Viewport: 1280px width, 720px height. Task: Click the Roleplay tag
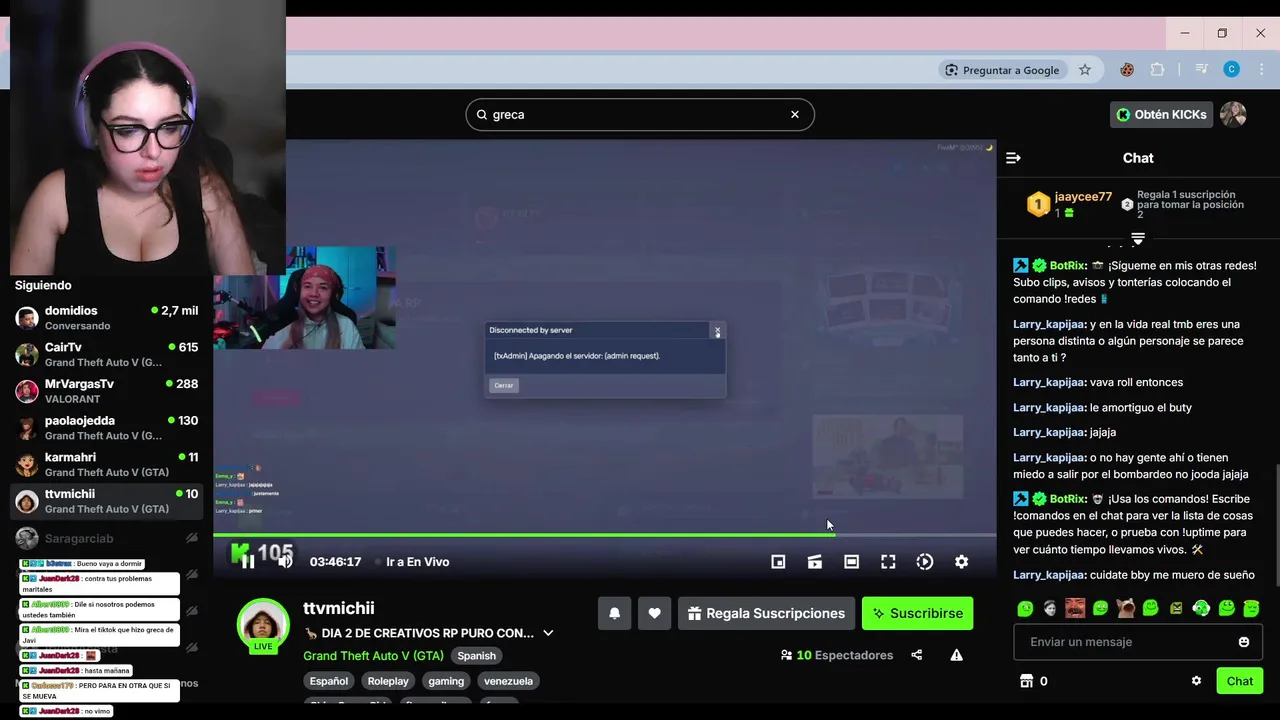point(388,681)
